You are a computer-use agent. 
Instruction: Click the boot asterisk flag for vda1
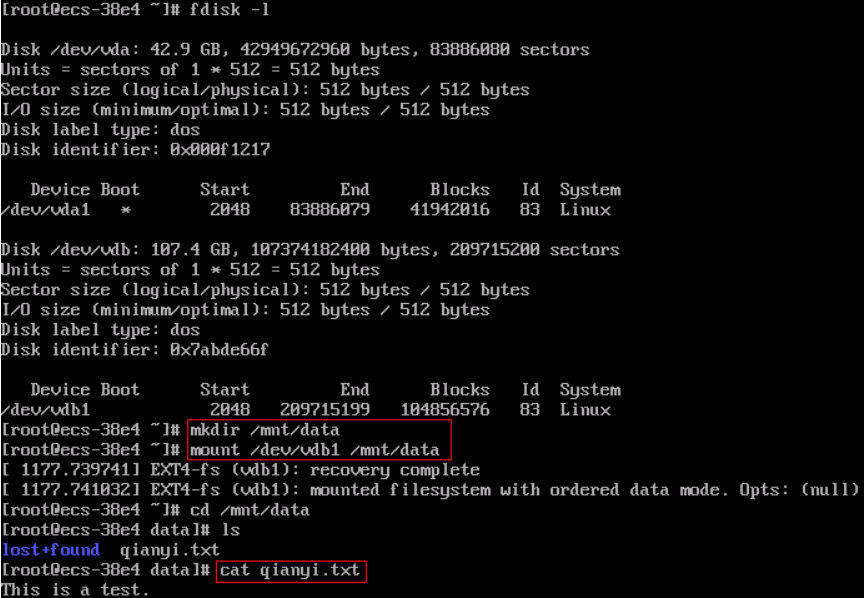125,210
